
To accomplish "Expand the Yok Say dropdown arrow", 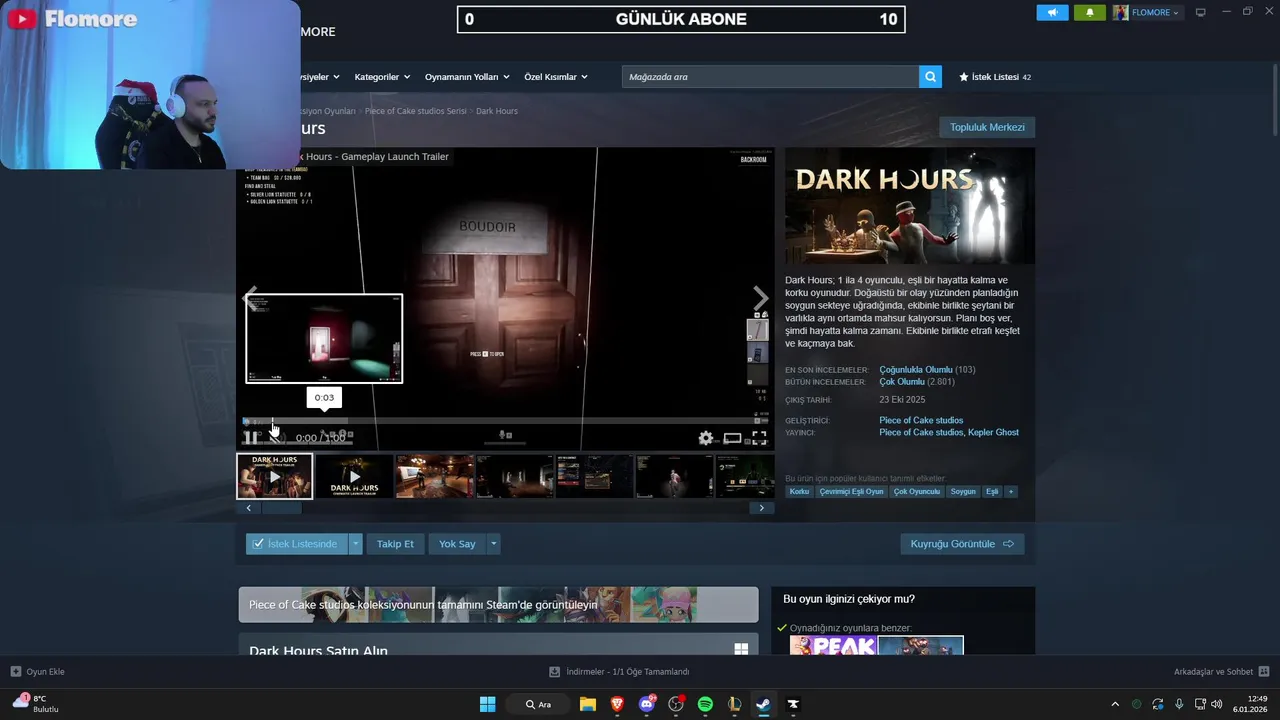I will [493, 544].
